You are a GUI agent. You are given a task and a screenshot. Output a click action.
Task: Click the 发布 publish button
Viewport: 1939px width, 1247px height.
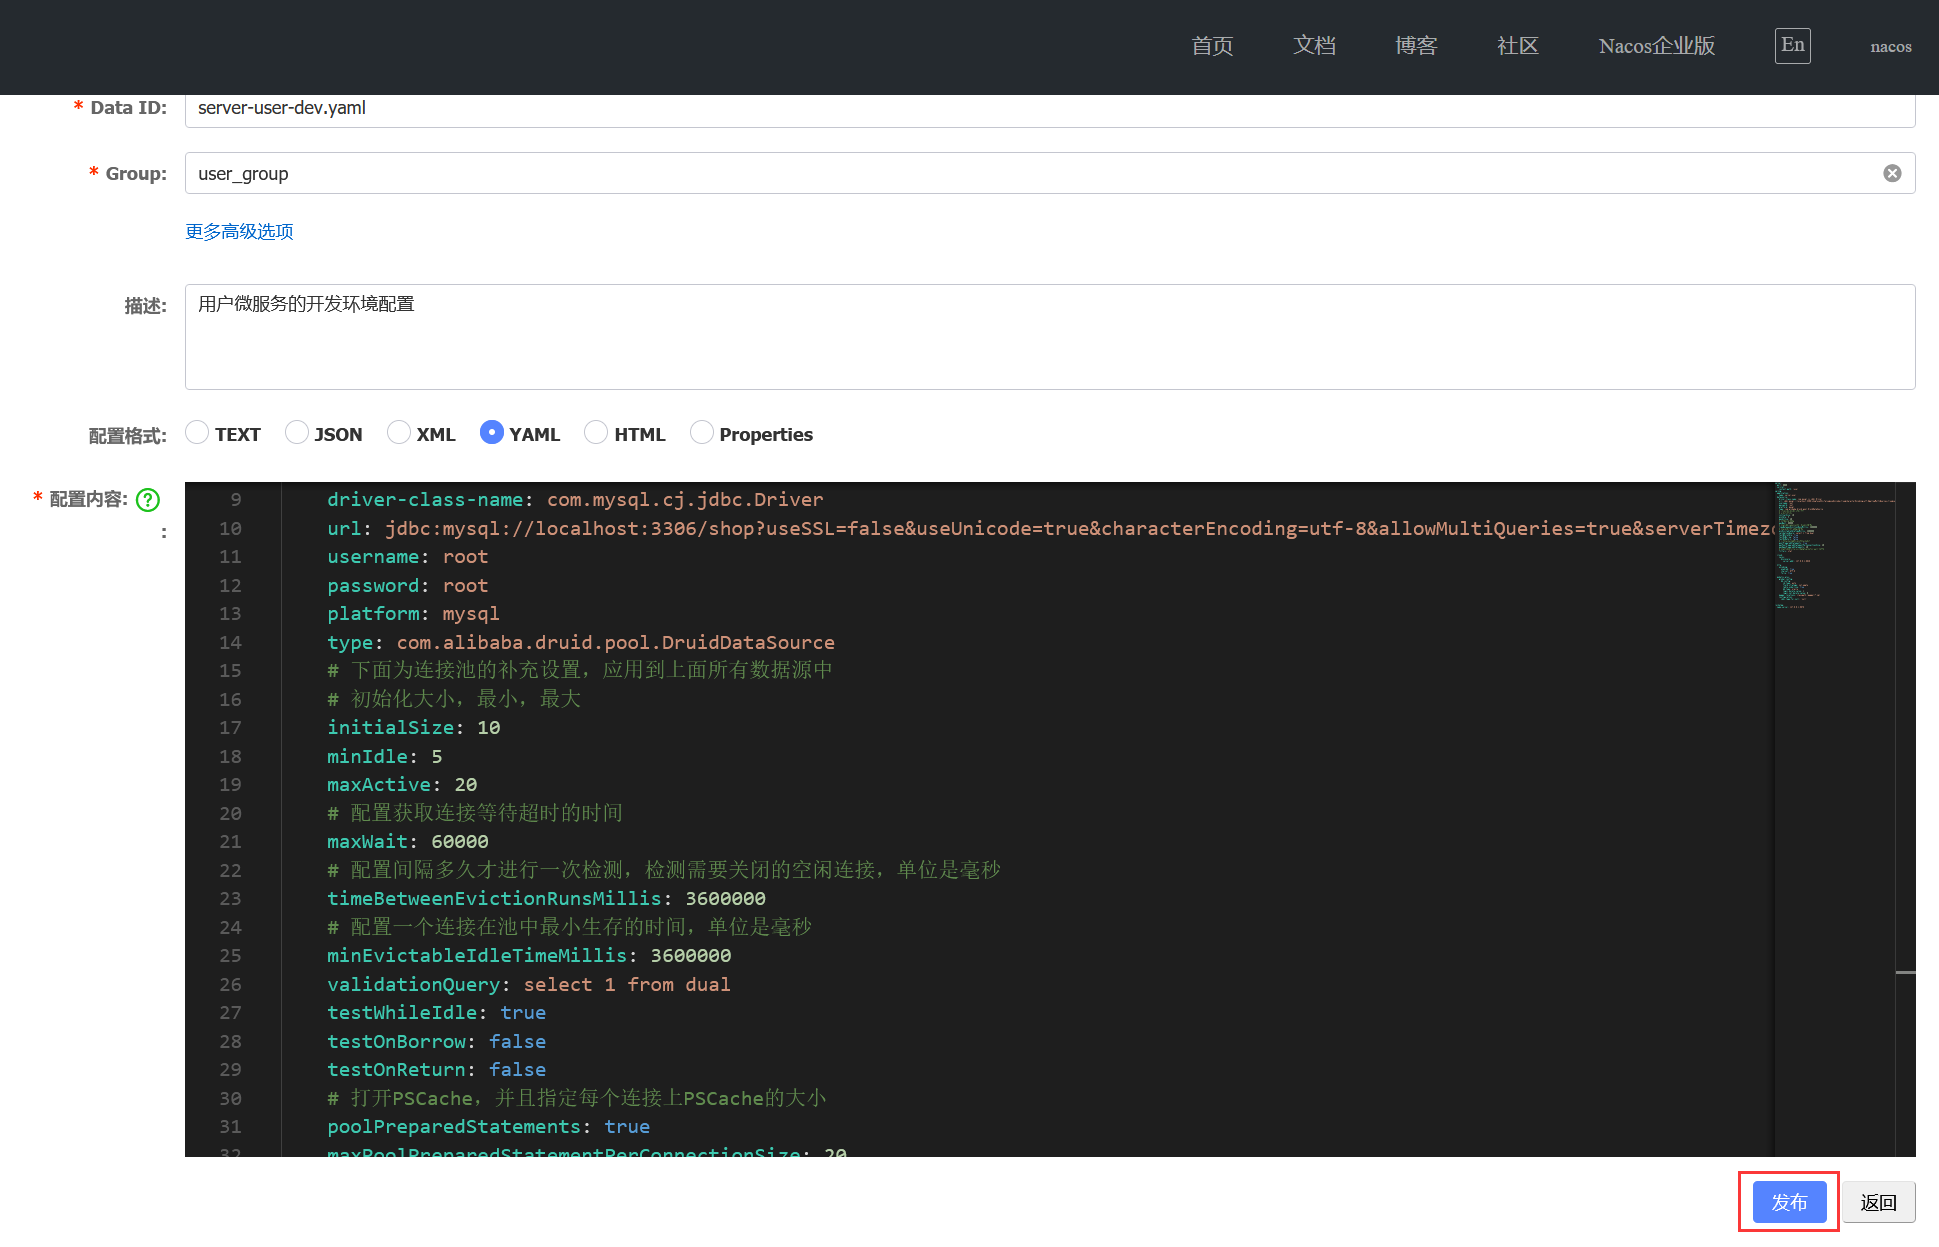coord(1789,1202)
